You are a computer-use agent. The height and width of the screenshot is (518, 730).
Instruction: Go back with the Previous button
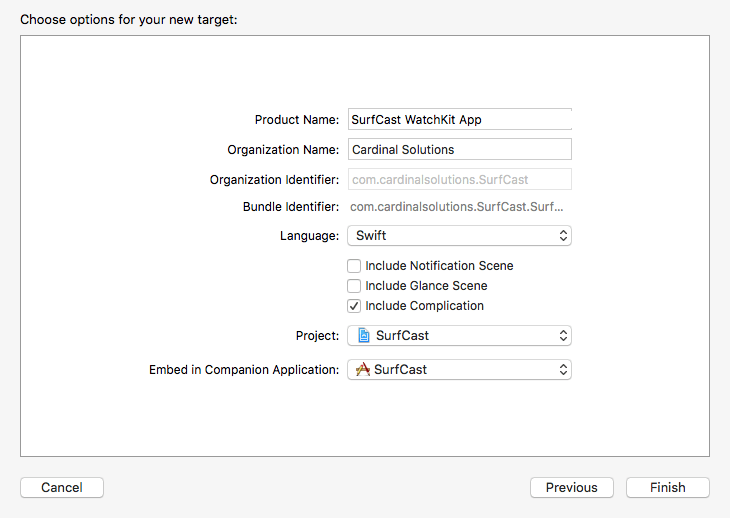(571, 488)
